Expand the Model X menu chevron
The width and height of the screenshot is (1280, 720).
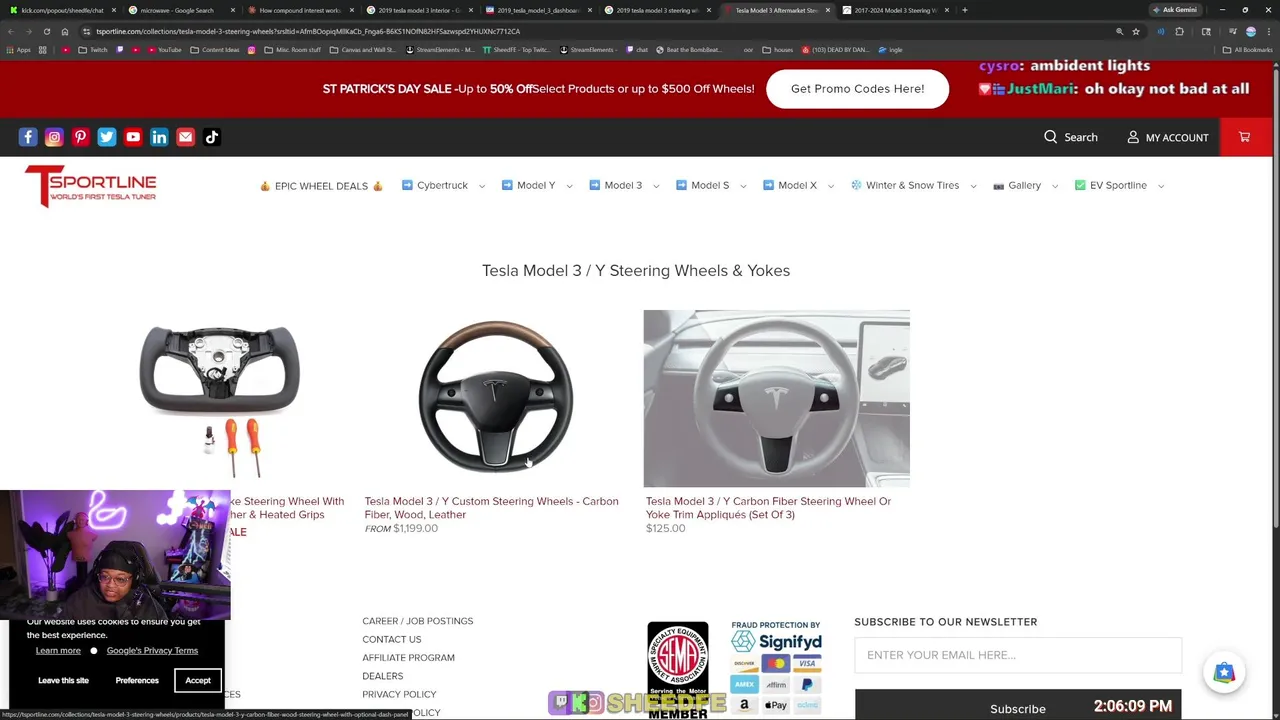[x=831, y=186]
